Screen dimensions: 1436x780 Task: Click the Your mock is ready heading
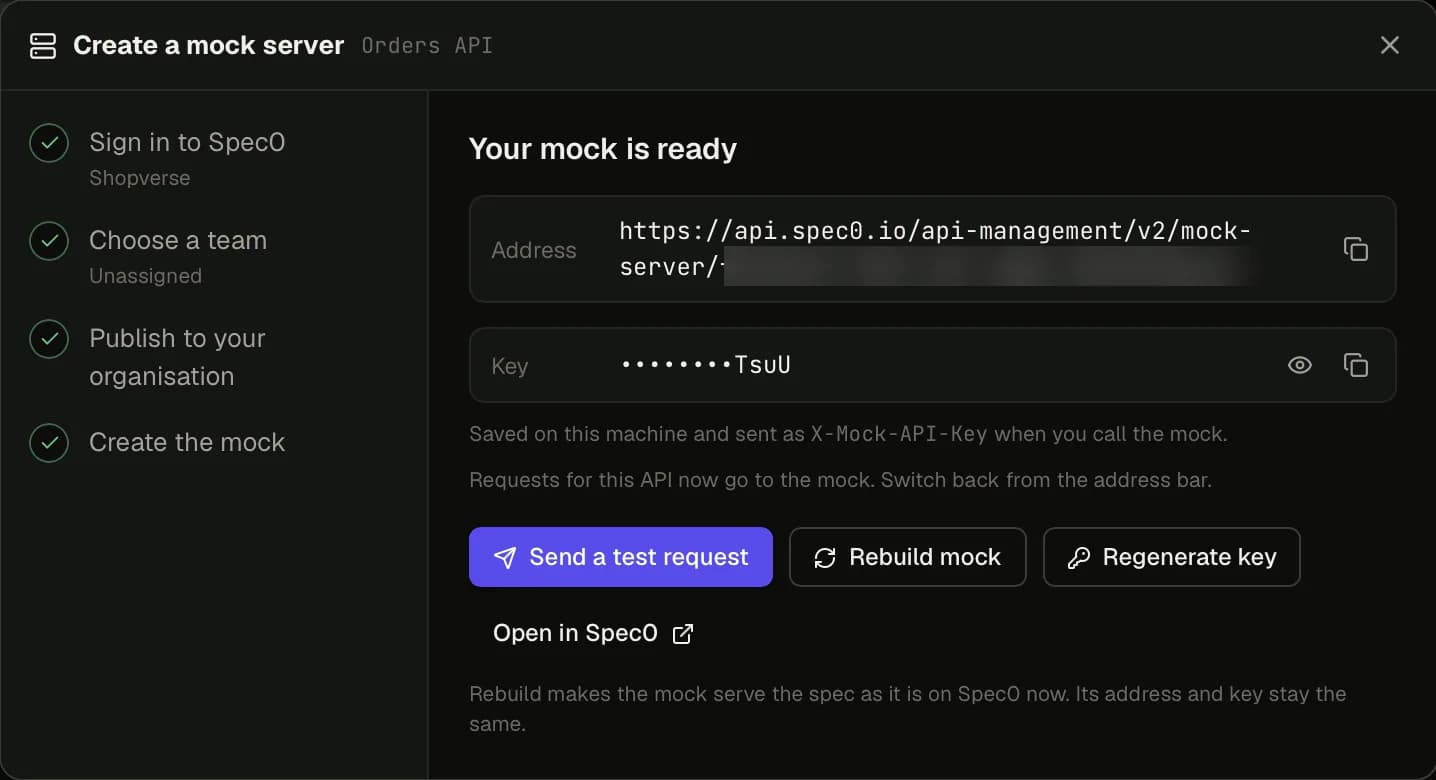click(603, 149)
